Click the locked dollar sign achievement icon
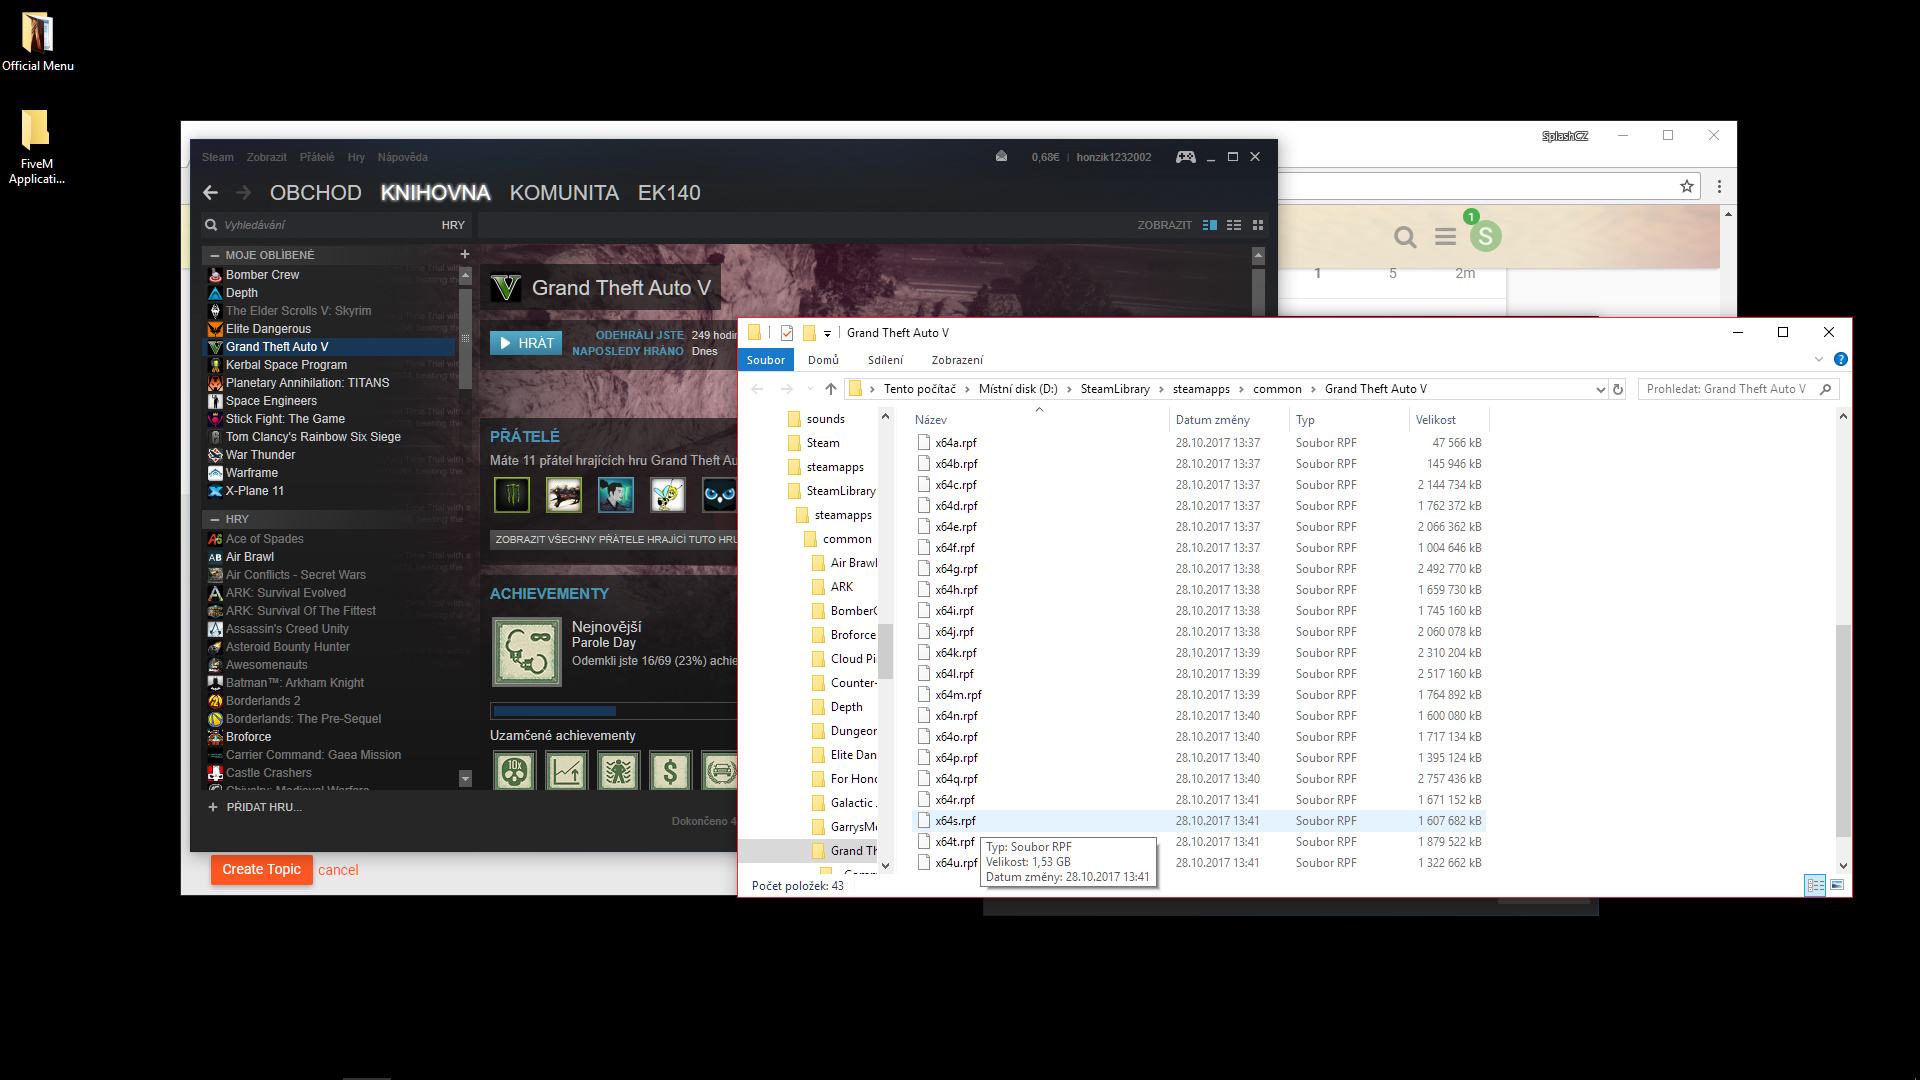Image resolution: width=1920 pixels, height=1080 pixels. (x=670, y=771)
